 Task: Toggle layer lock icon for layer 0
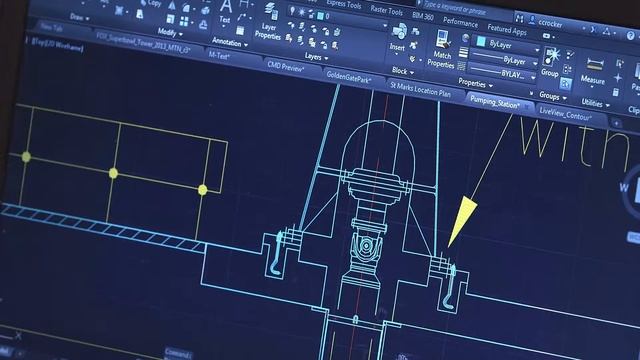[311, 14]
